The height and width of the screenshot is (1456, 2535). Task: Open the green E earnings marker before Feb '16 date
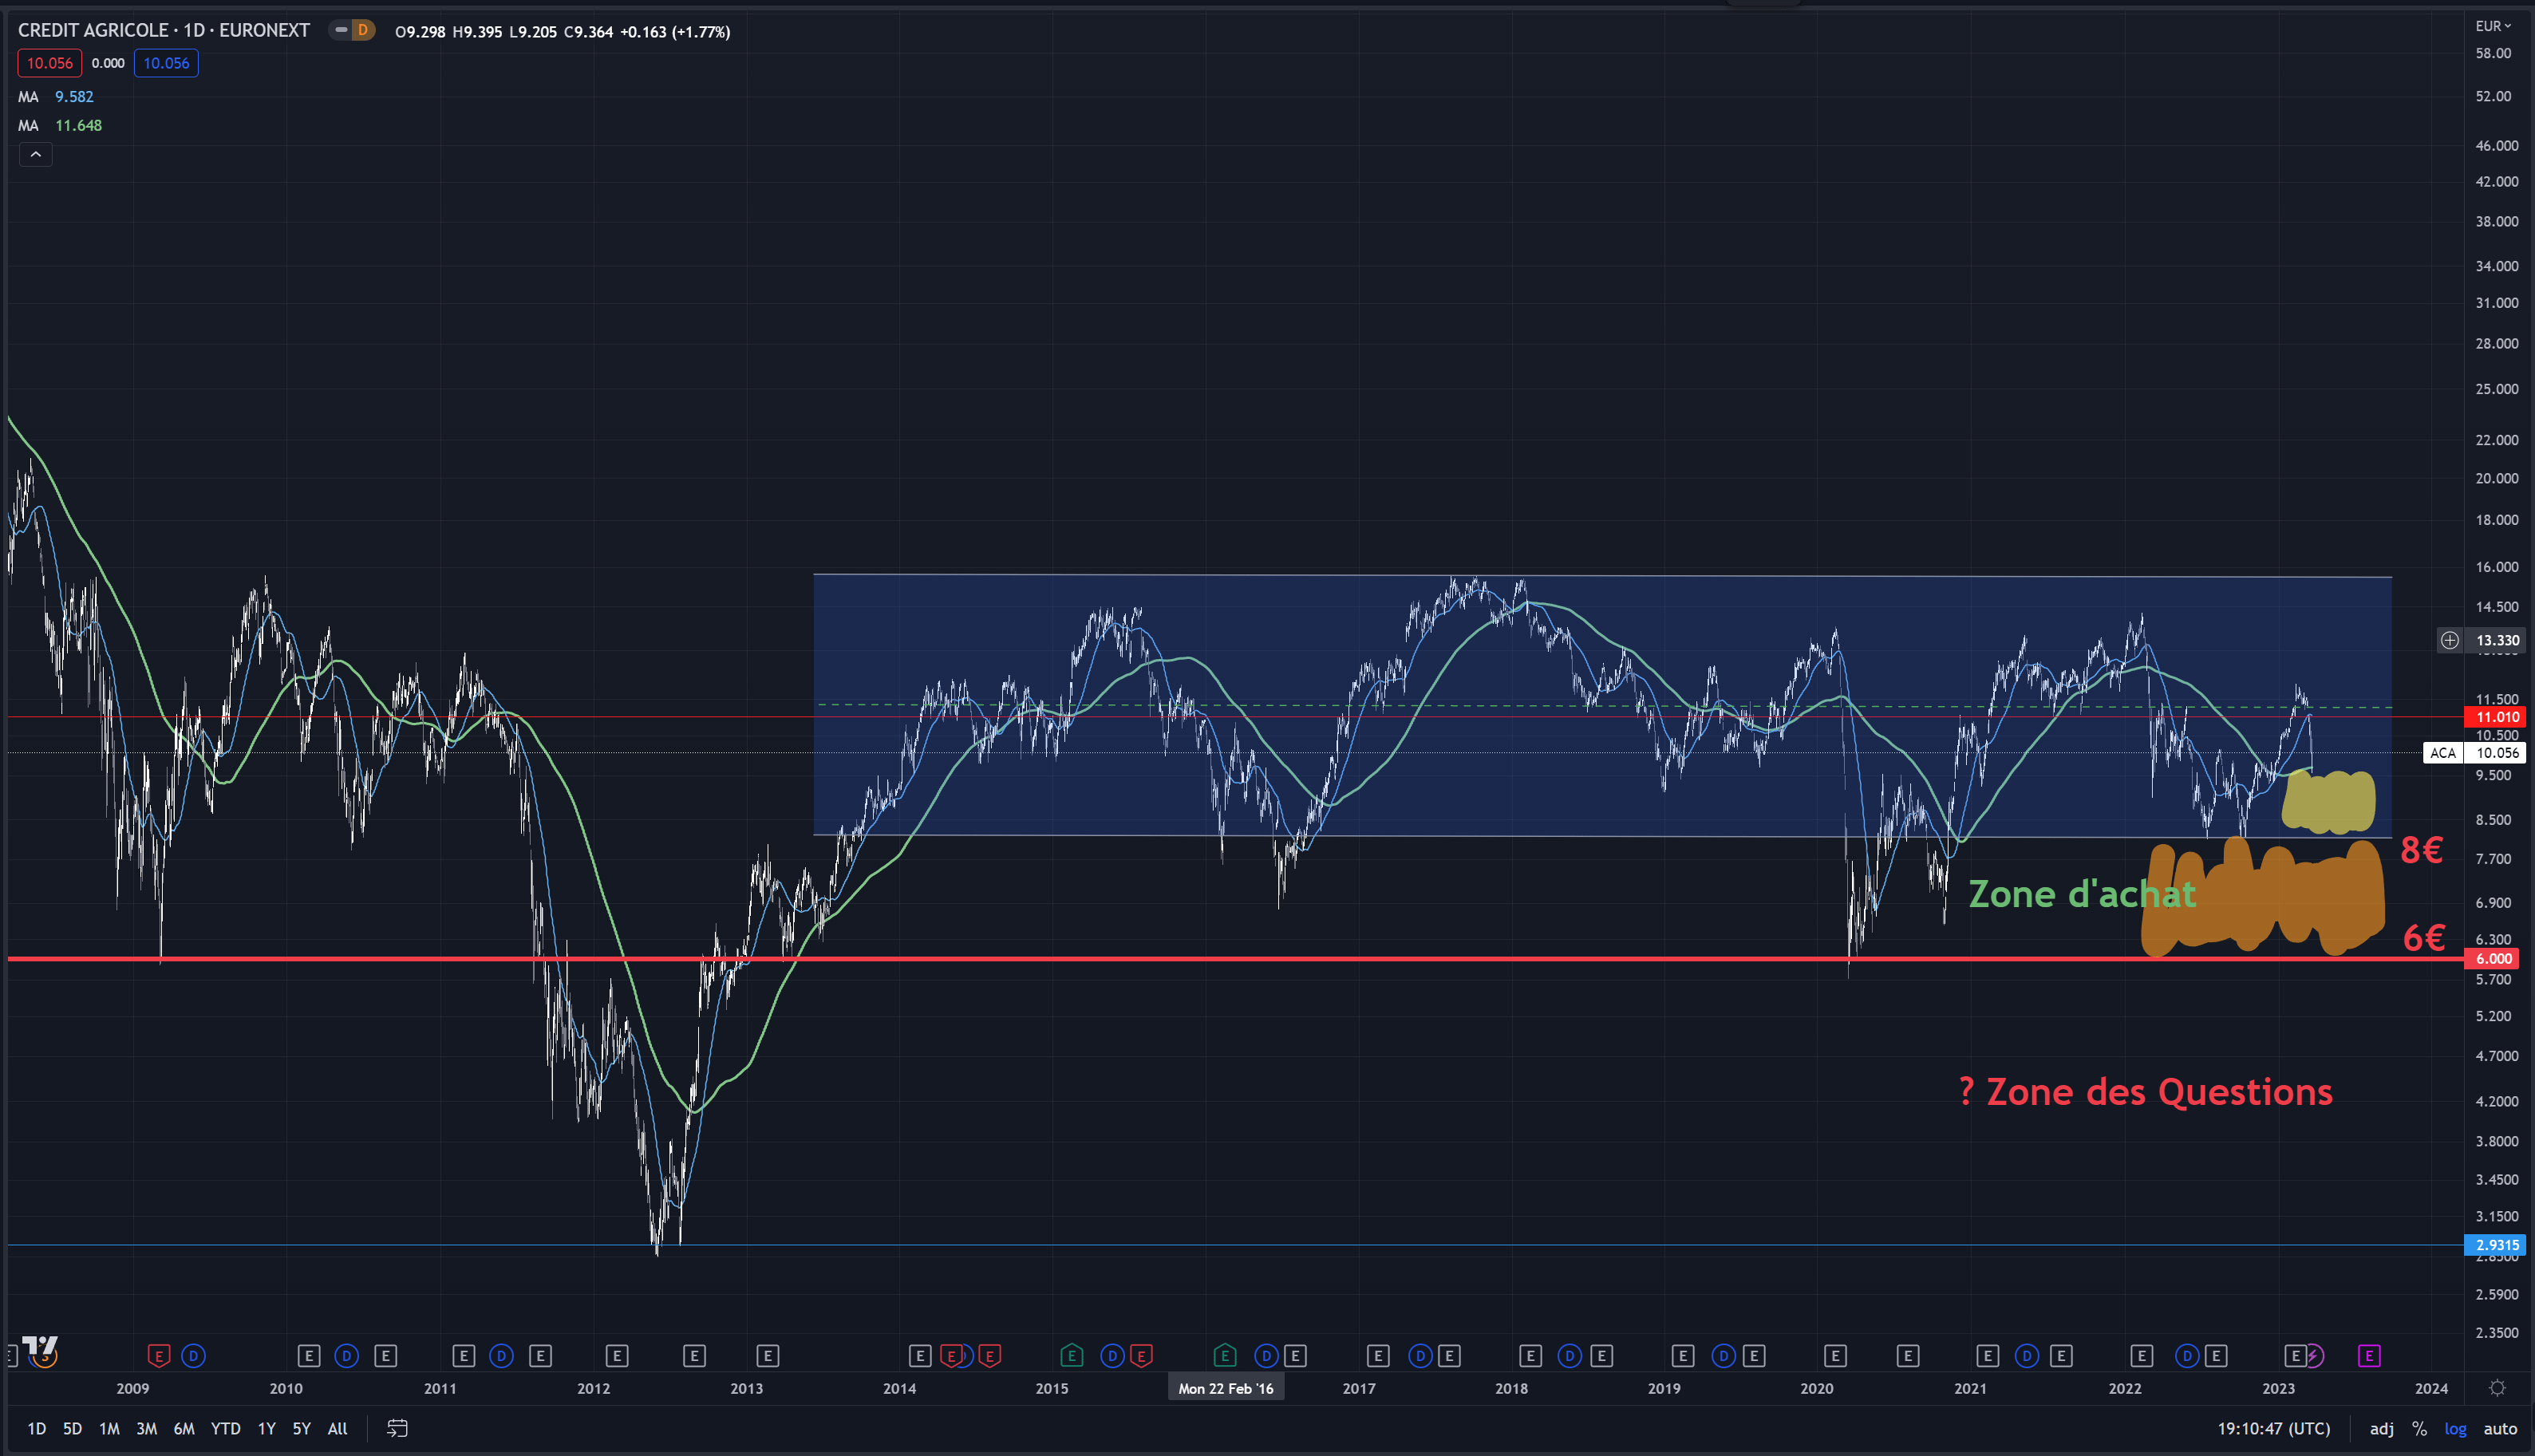coord(1225,1356)
